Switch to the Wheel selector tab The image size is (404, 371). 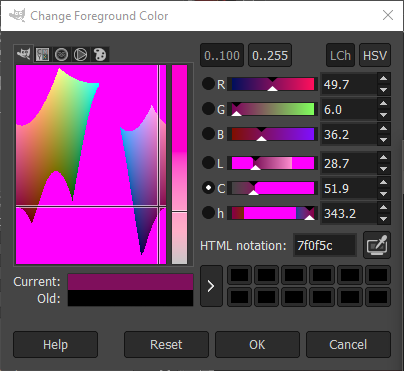click(80, 54)
